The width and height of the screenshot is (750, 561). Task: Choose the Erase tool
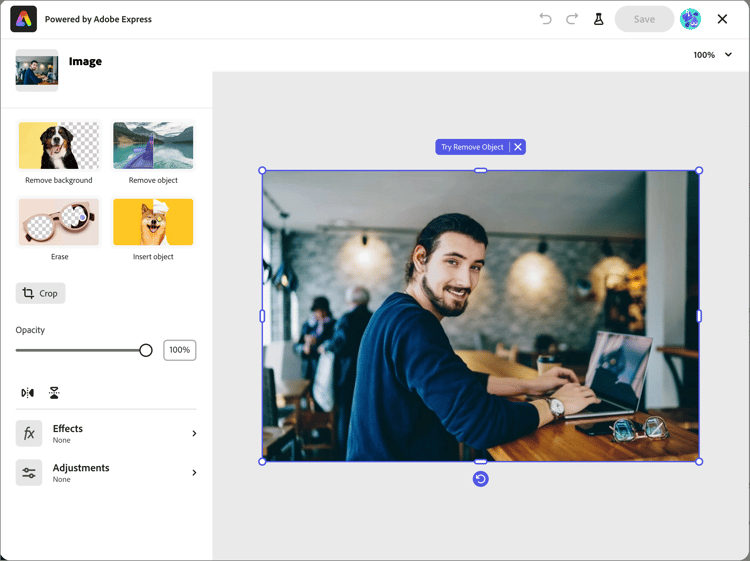pos(59,229)
